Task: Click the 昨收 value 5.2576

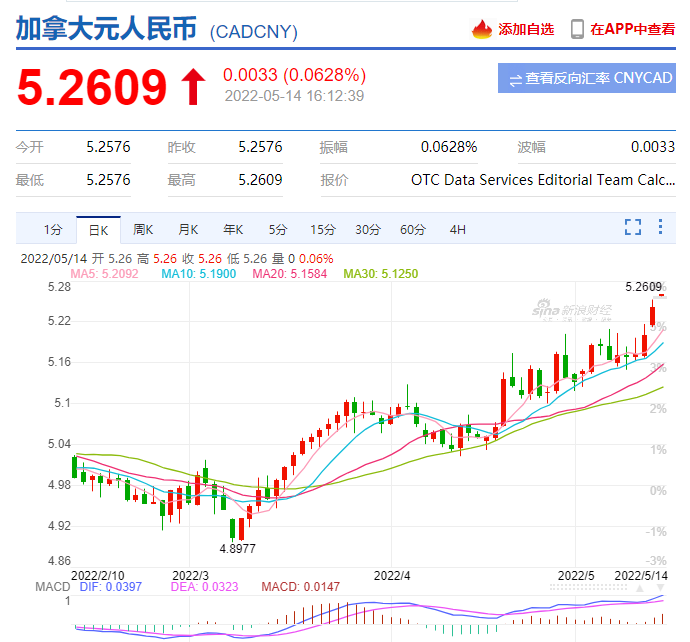Action: click(x=260, y=147)
